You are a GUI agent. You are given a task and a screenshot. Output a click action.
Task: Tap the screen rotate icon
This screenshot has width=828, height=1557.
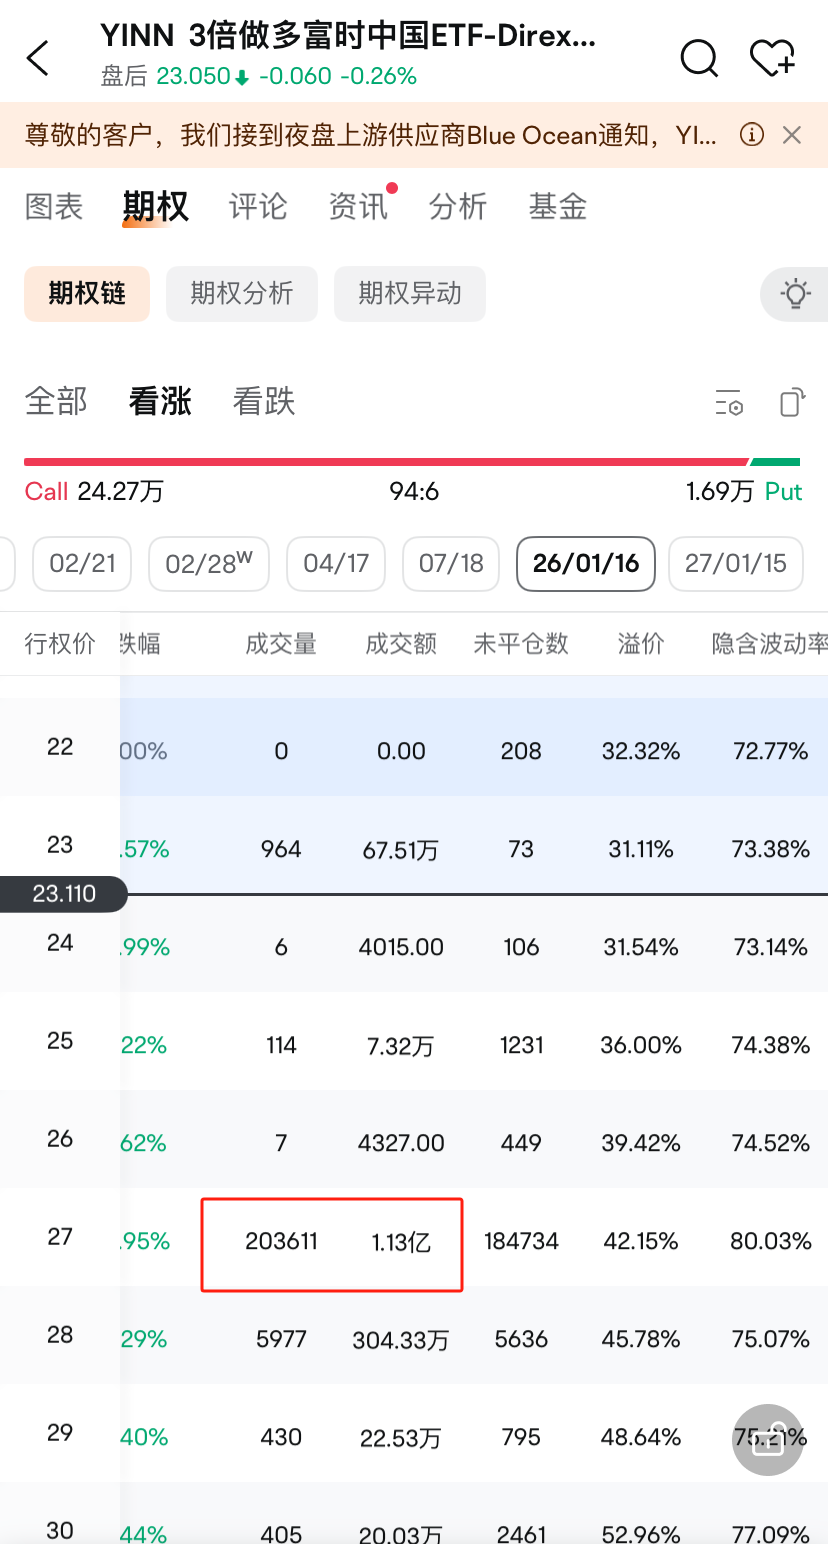[x=791, y=402]
